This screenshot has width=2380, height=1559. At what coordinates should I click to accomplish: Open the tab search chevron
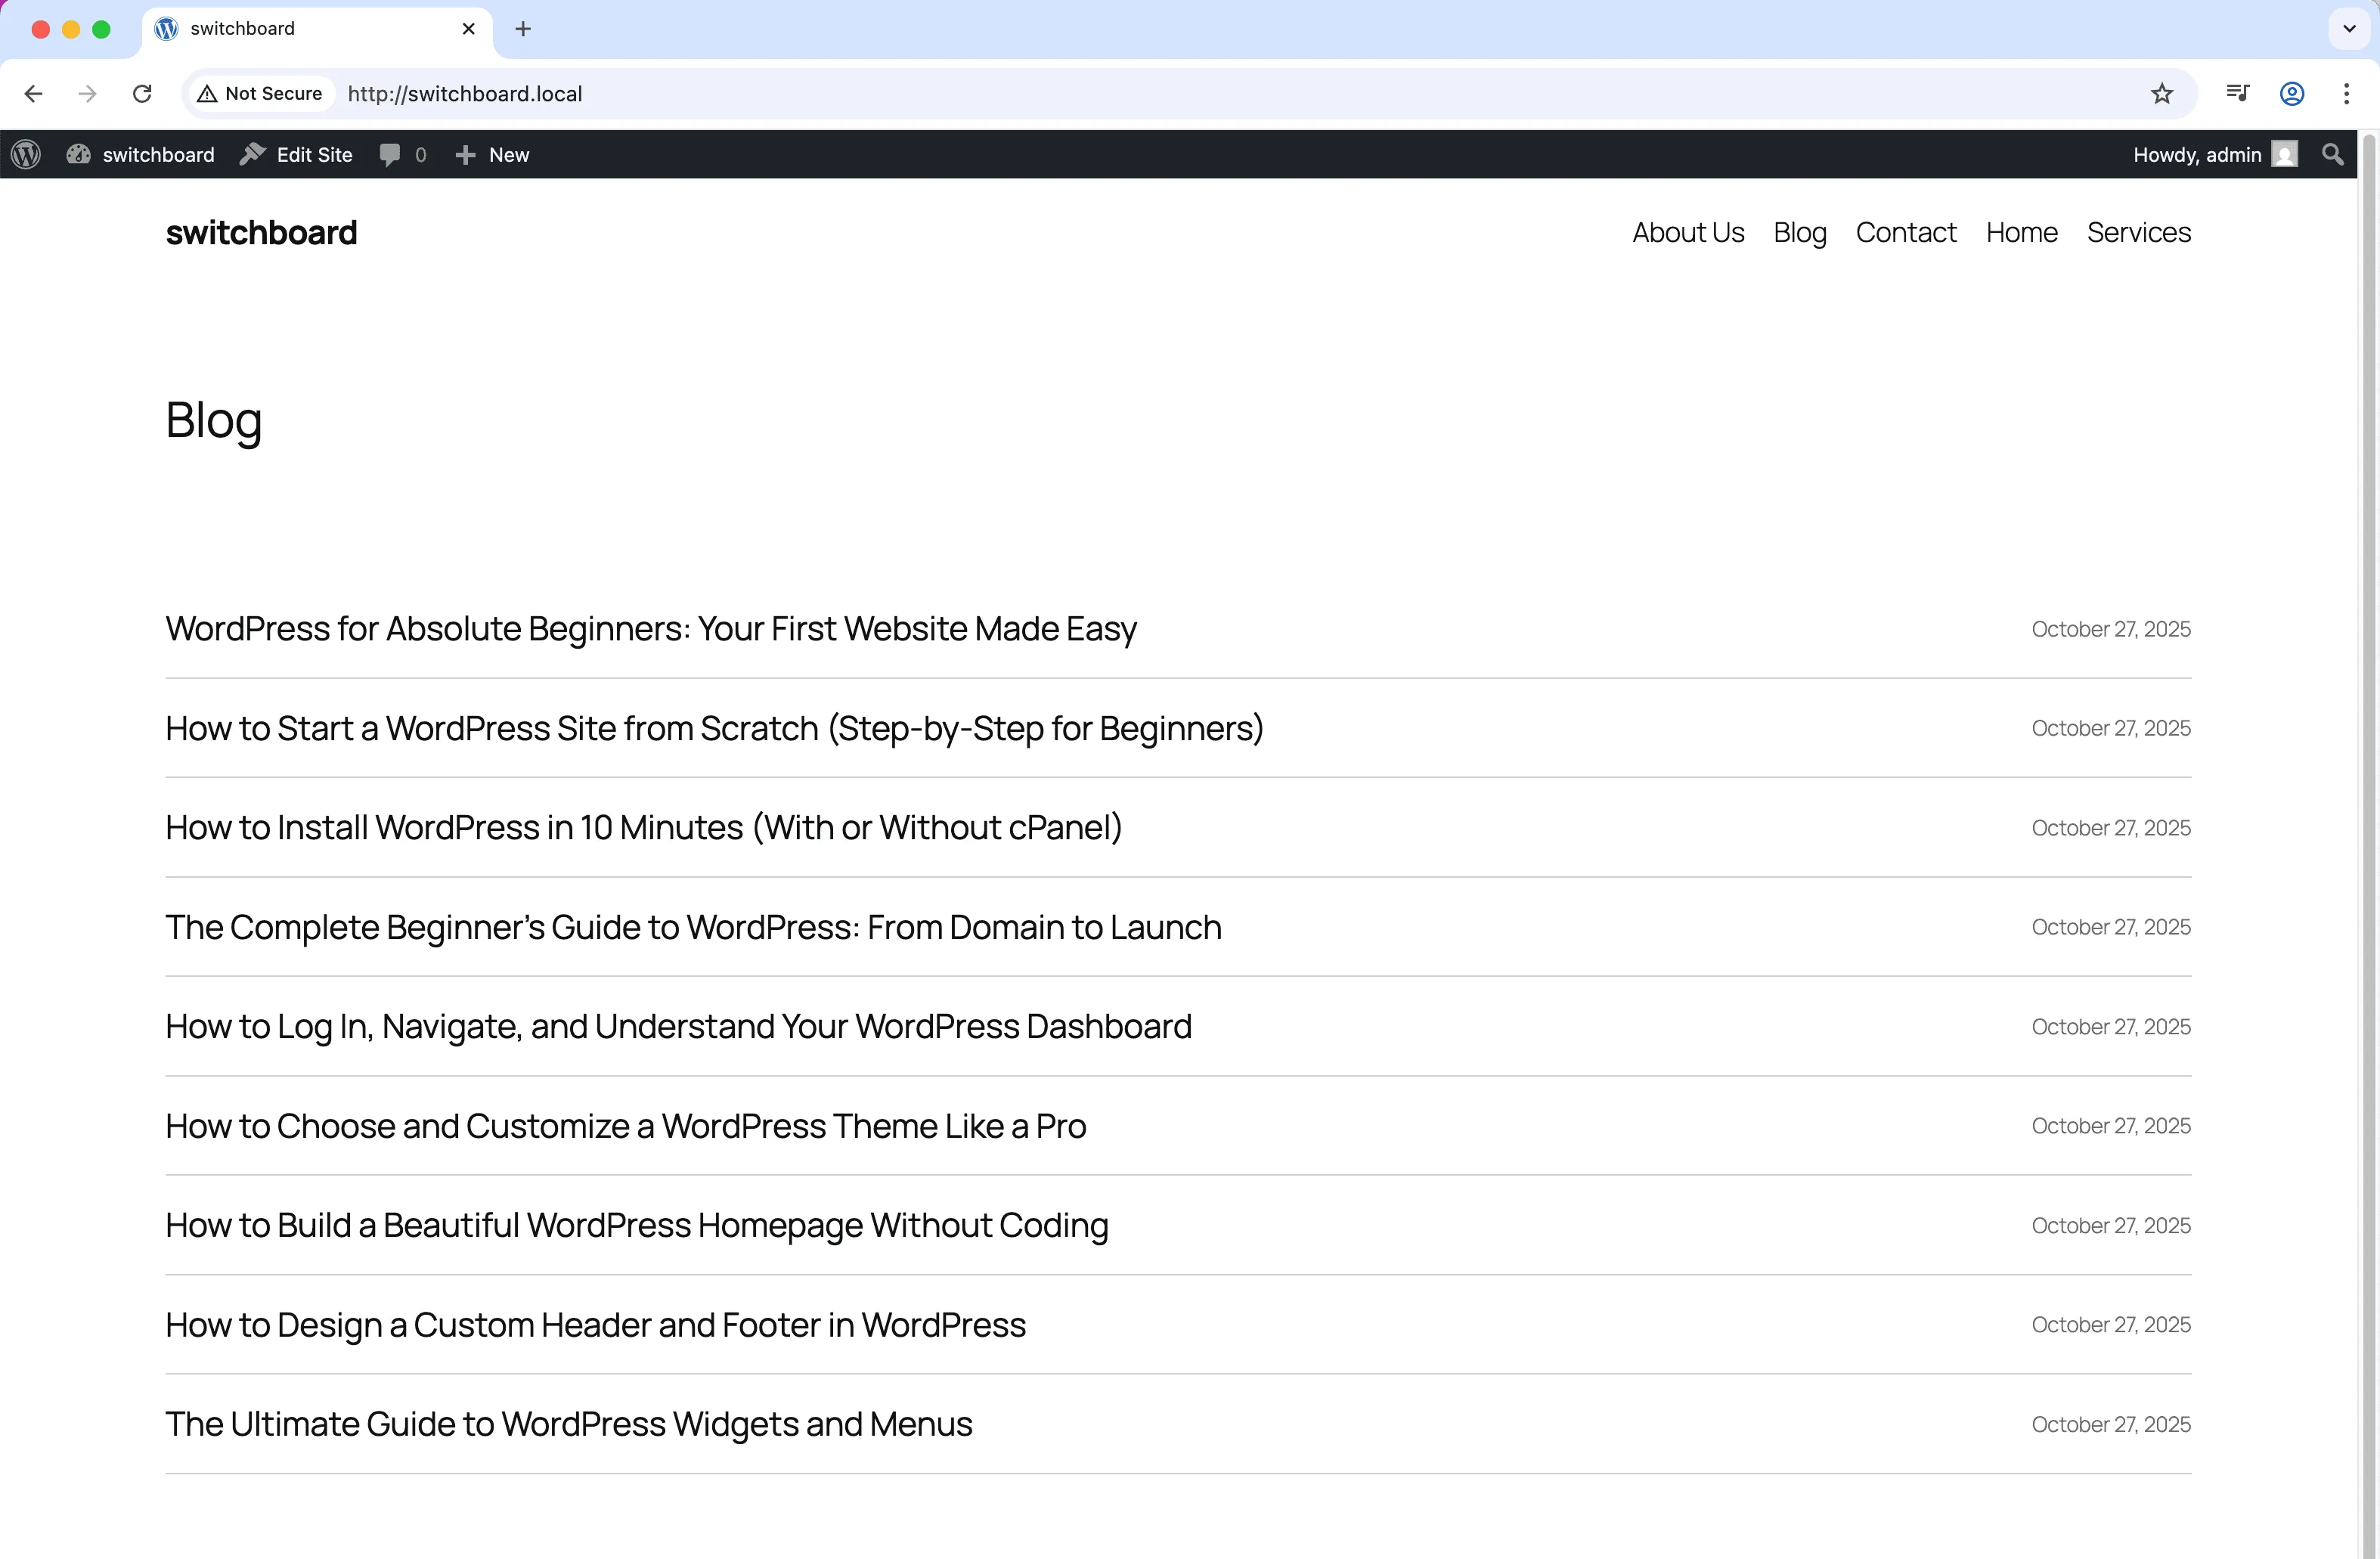tap(2348, 29)
